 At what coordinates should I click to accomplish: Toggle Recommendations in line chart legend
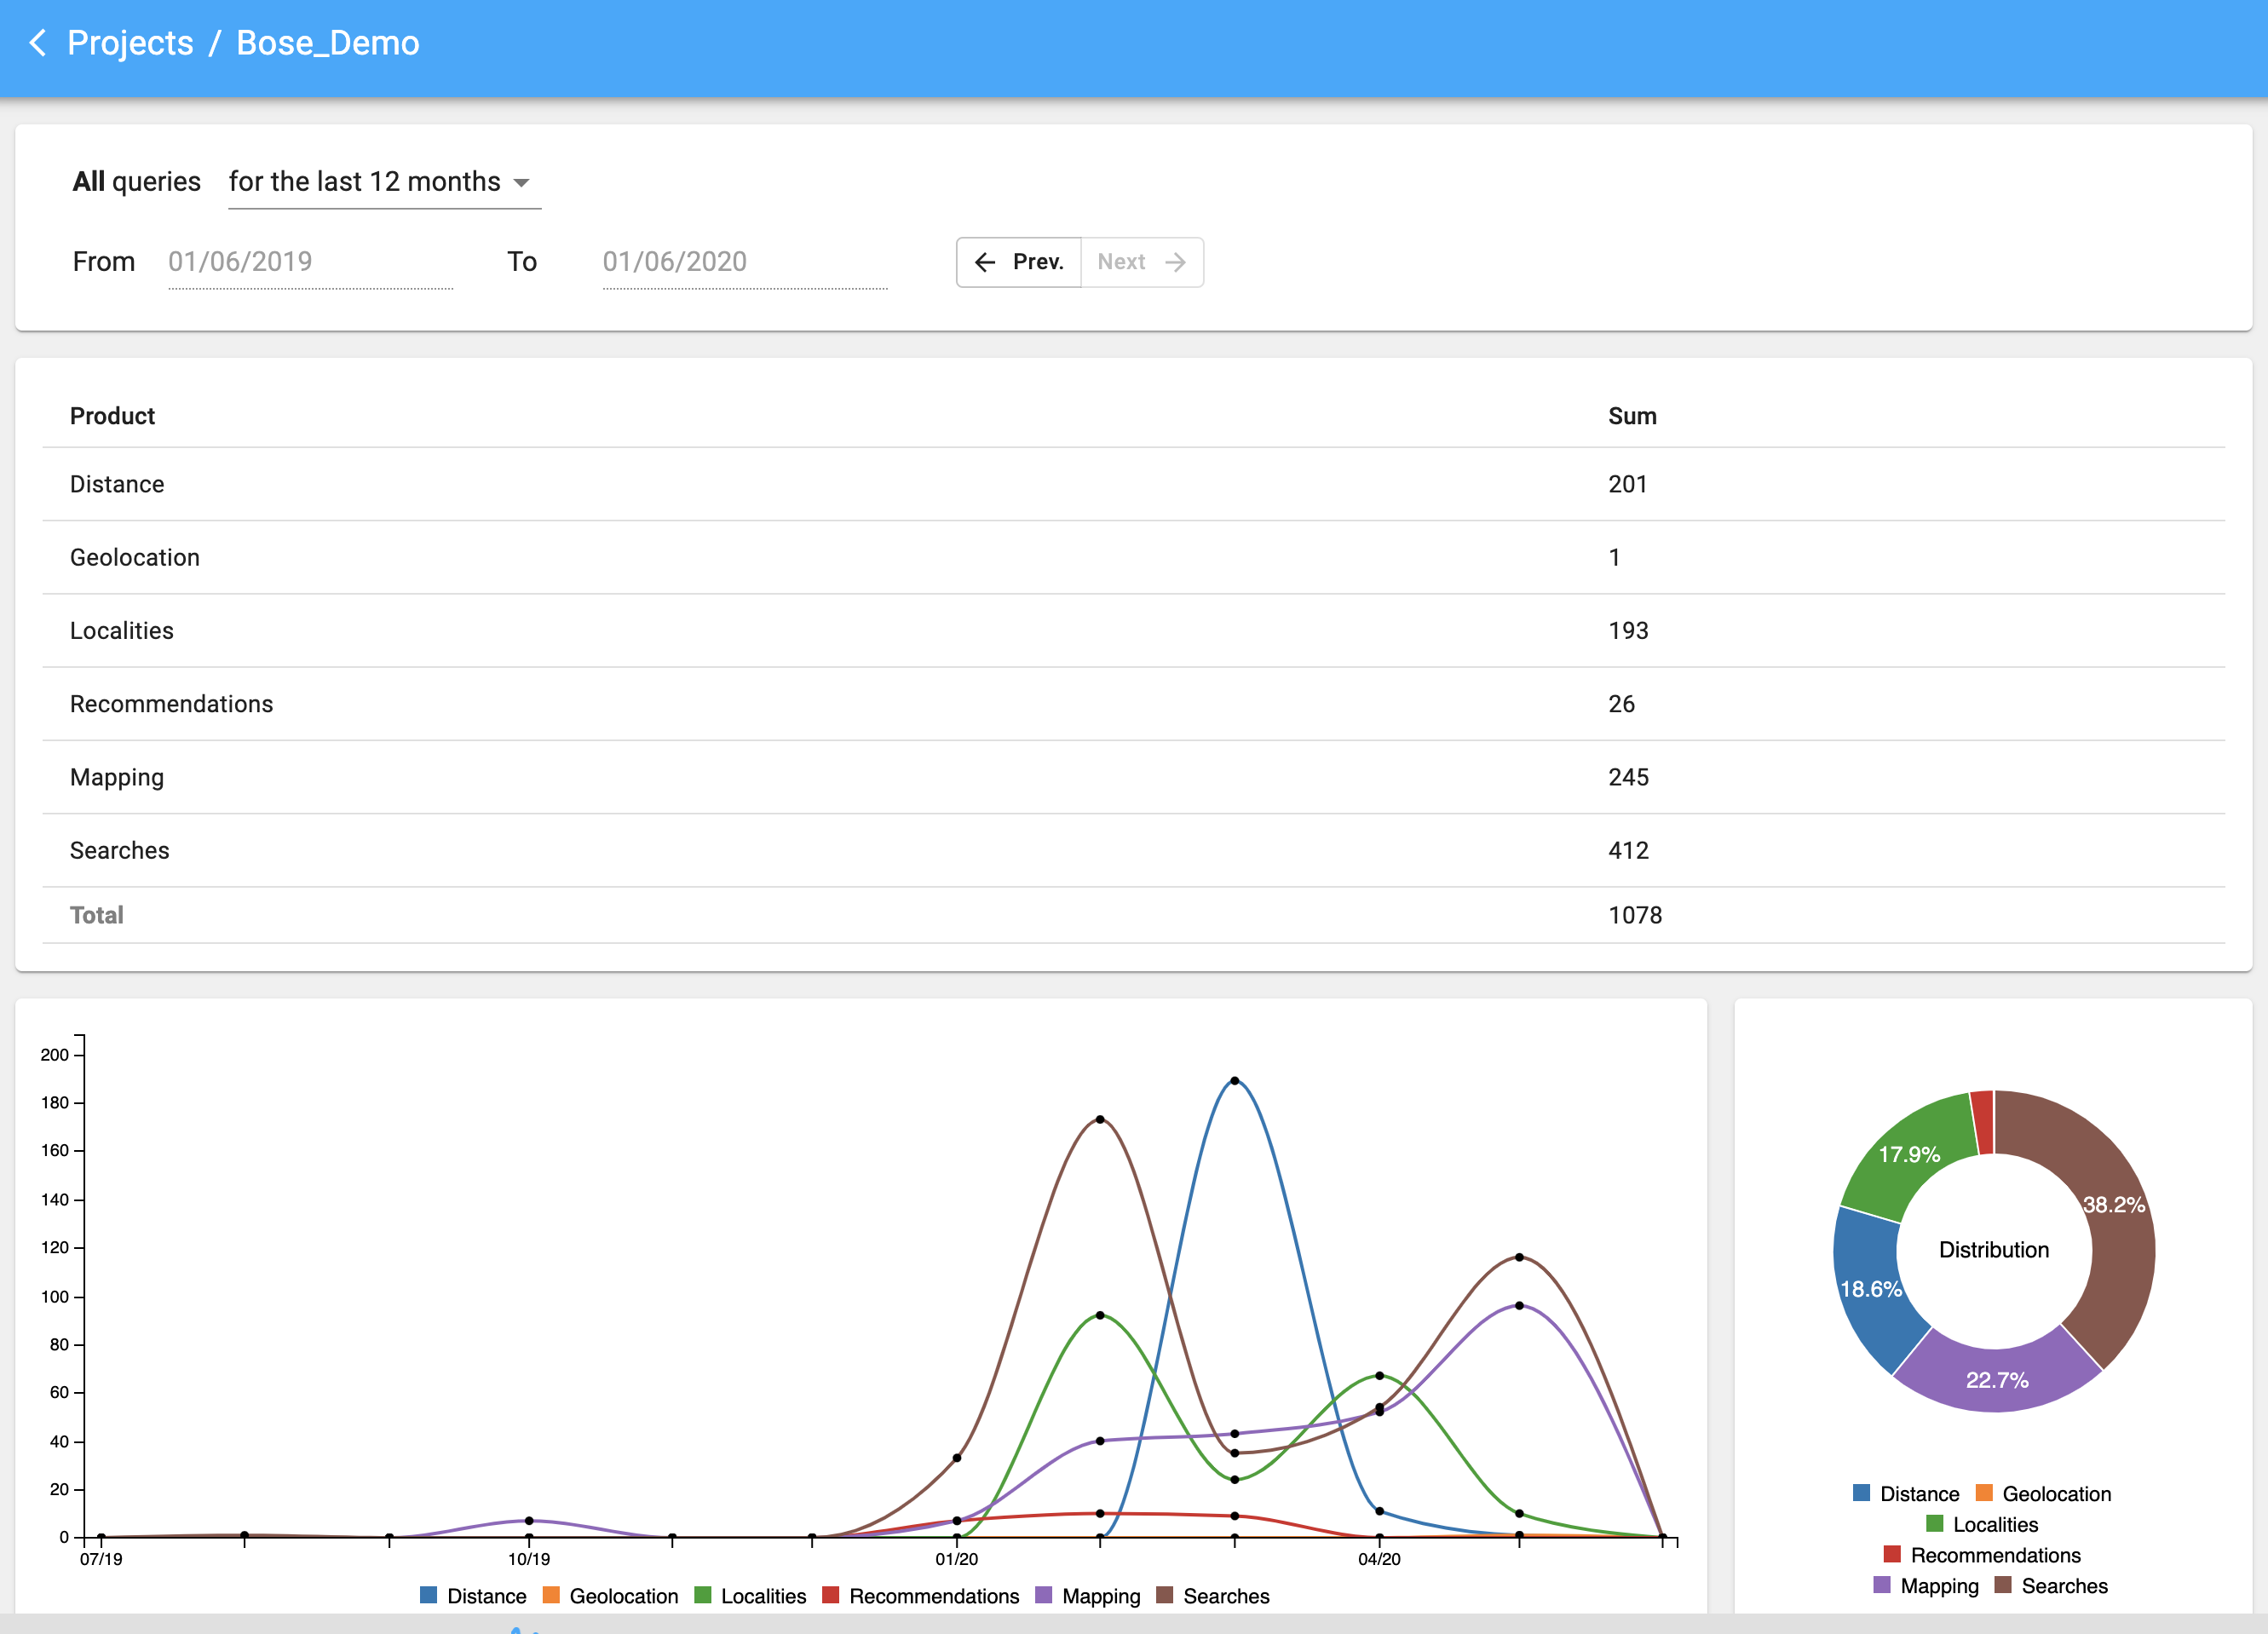click(x=921, y=1596)
